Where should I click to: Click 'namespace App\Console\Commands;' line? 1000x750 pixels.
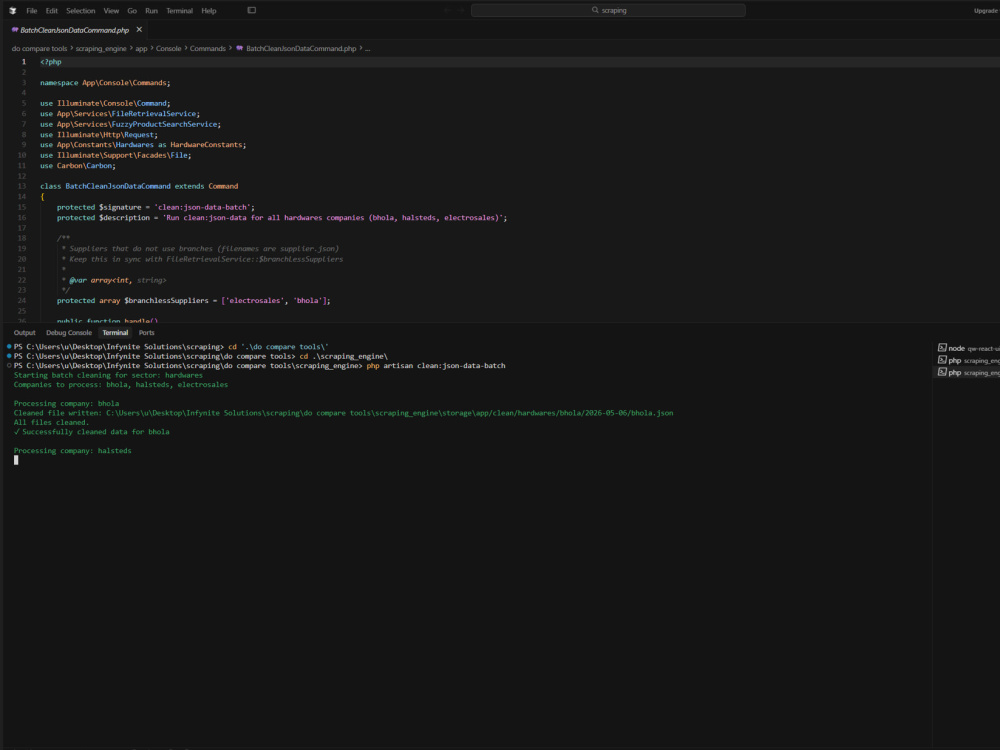point(105,83)
